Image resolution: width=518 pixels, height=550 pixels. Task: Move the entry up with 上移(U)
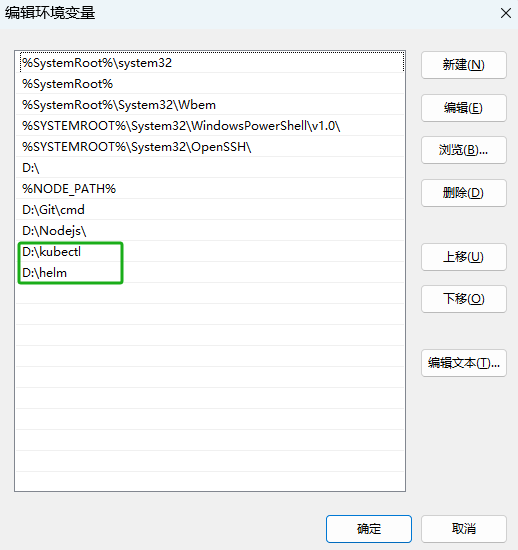pyautogui.click(x=464, y=257)
